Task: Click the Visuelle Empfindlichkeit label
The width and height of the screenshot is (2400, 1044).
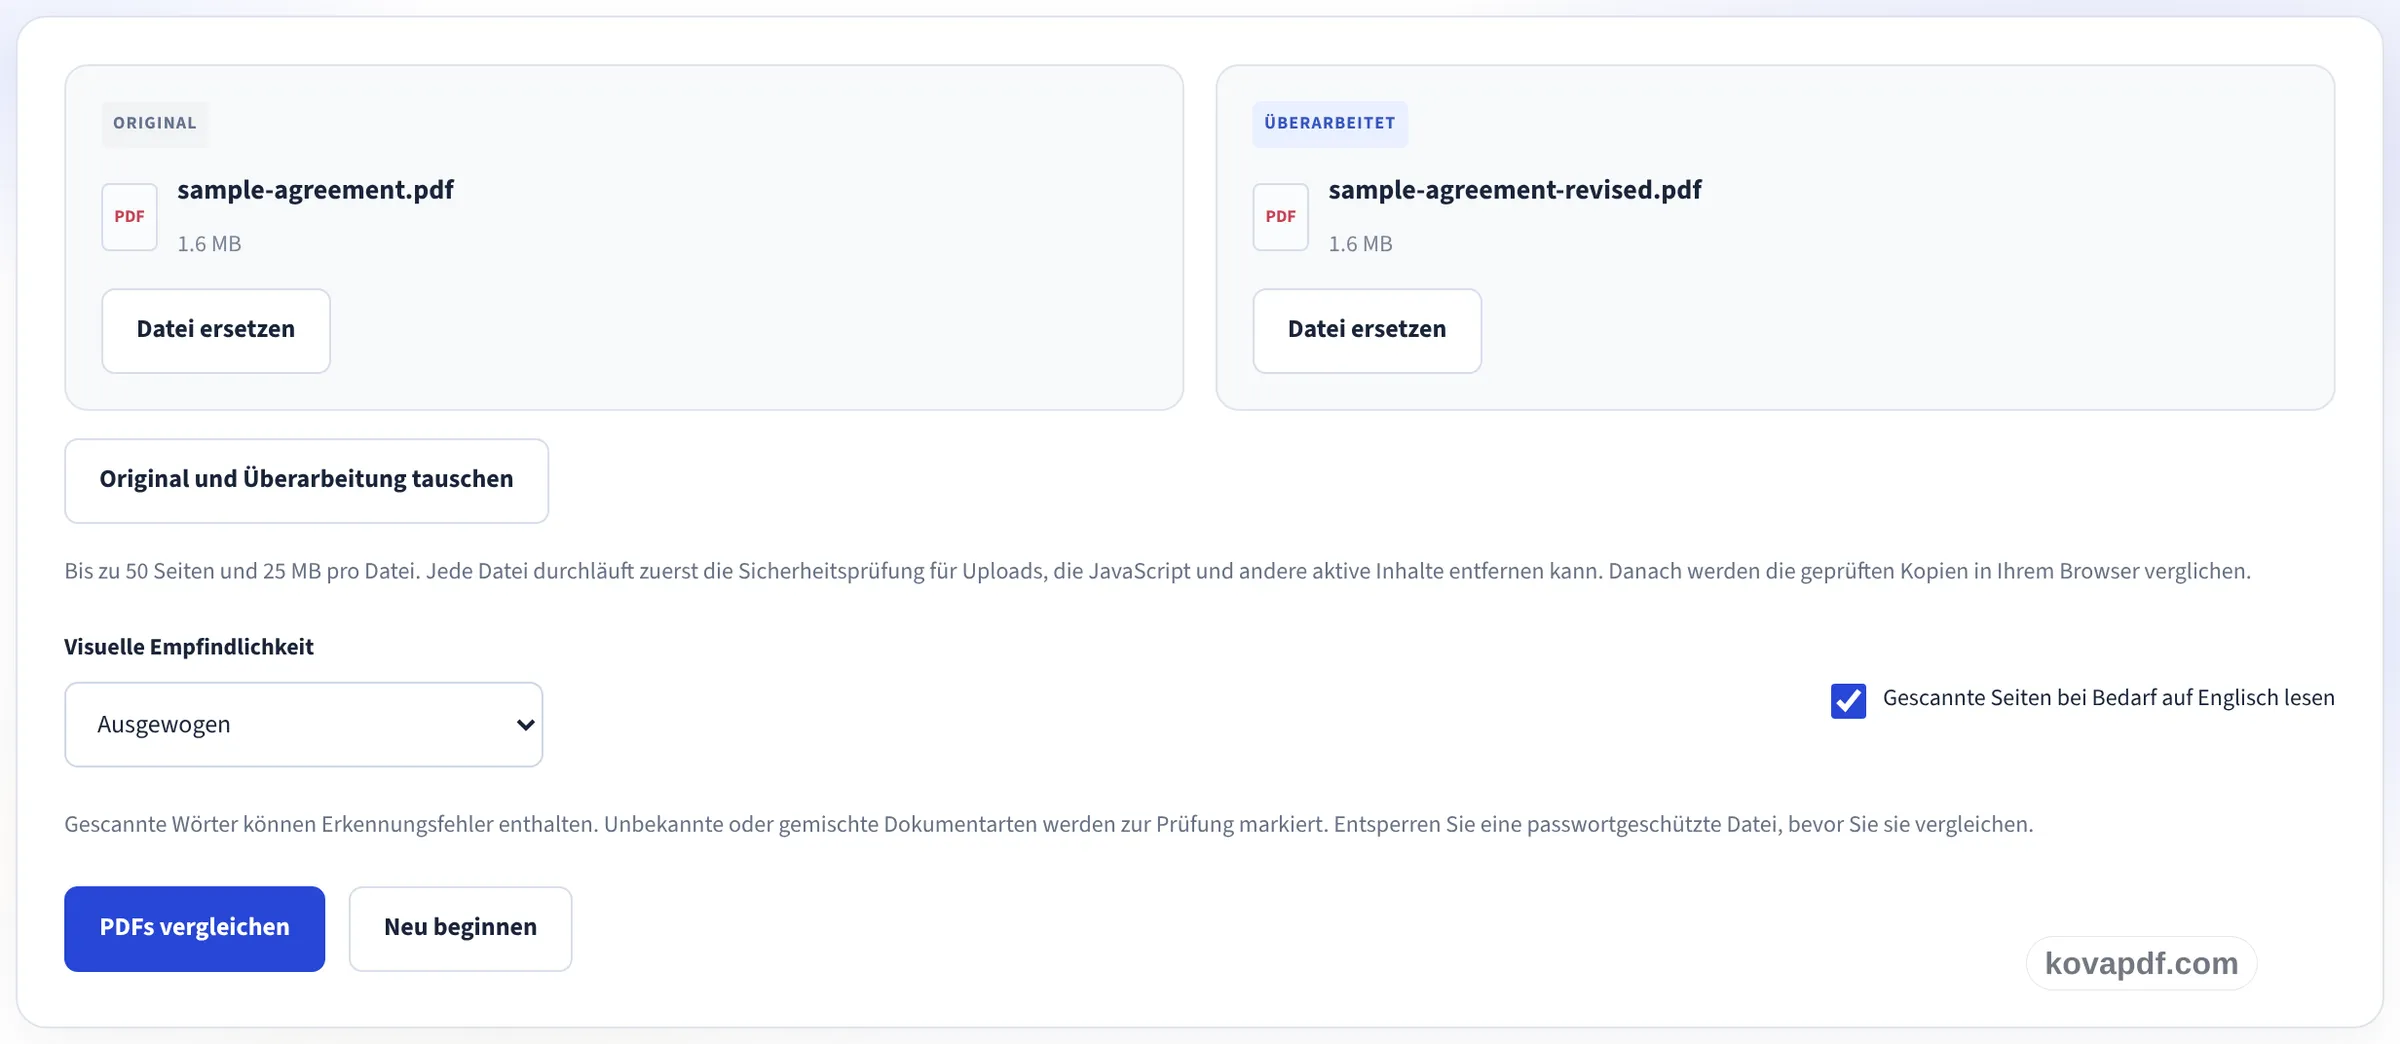Action: point(189,647)
